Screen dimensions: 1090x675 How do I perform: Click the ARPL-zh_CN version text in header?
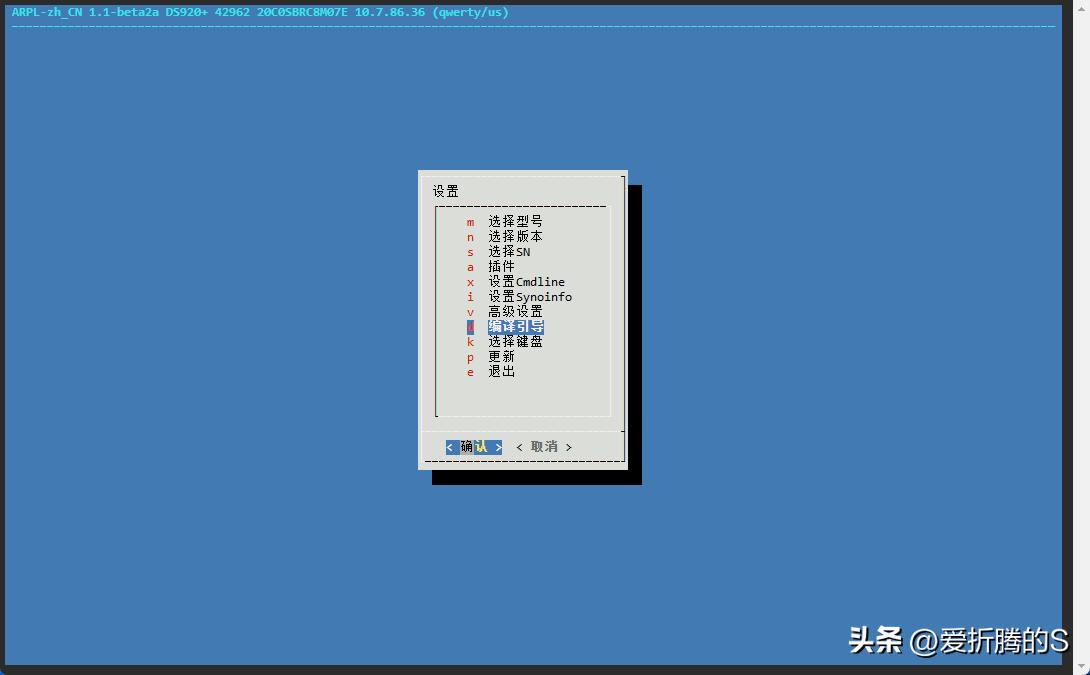click(50, 12)
